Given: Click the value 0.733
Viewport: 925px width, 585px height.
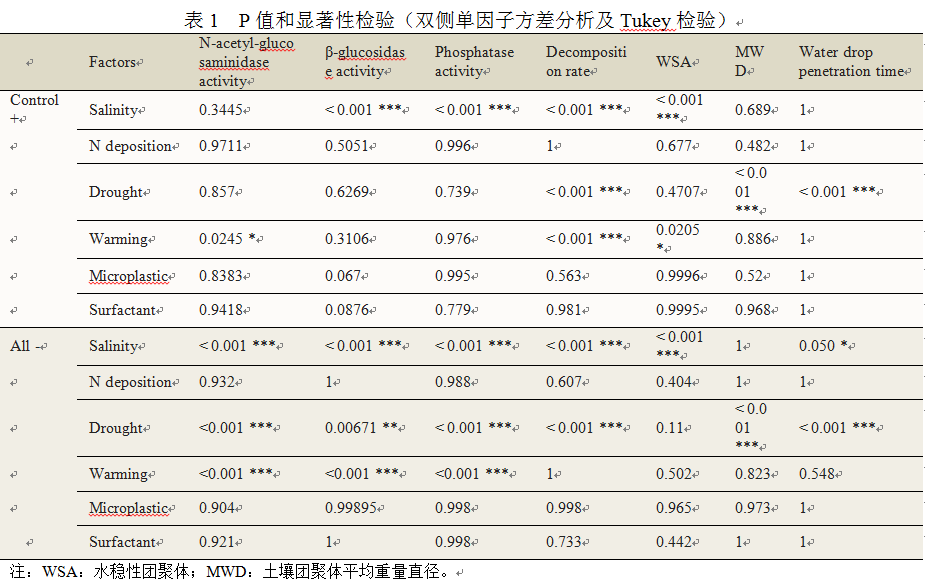Looking at the screenshot, I should pos(564,542).
